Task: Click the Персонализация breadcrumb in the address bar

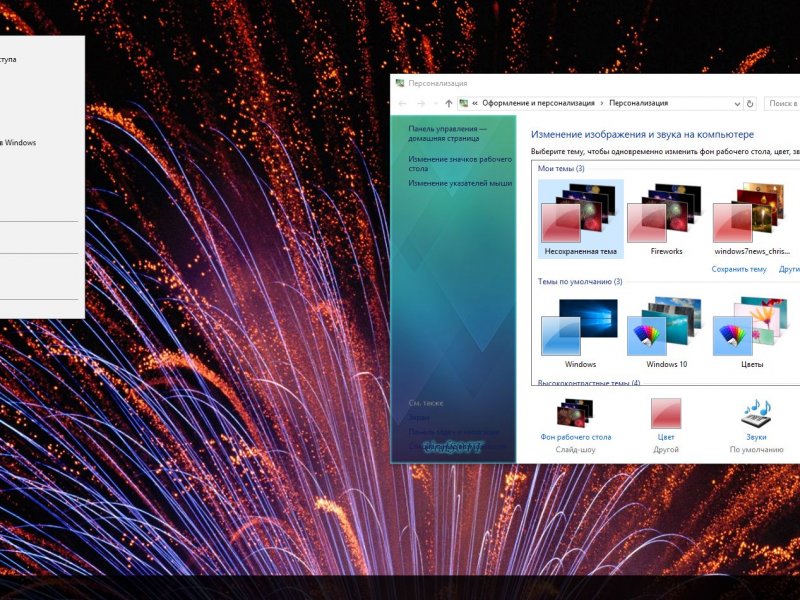Action: [638, 103]
